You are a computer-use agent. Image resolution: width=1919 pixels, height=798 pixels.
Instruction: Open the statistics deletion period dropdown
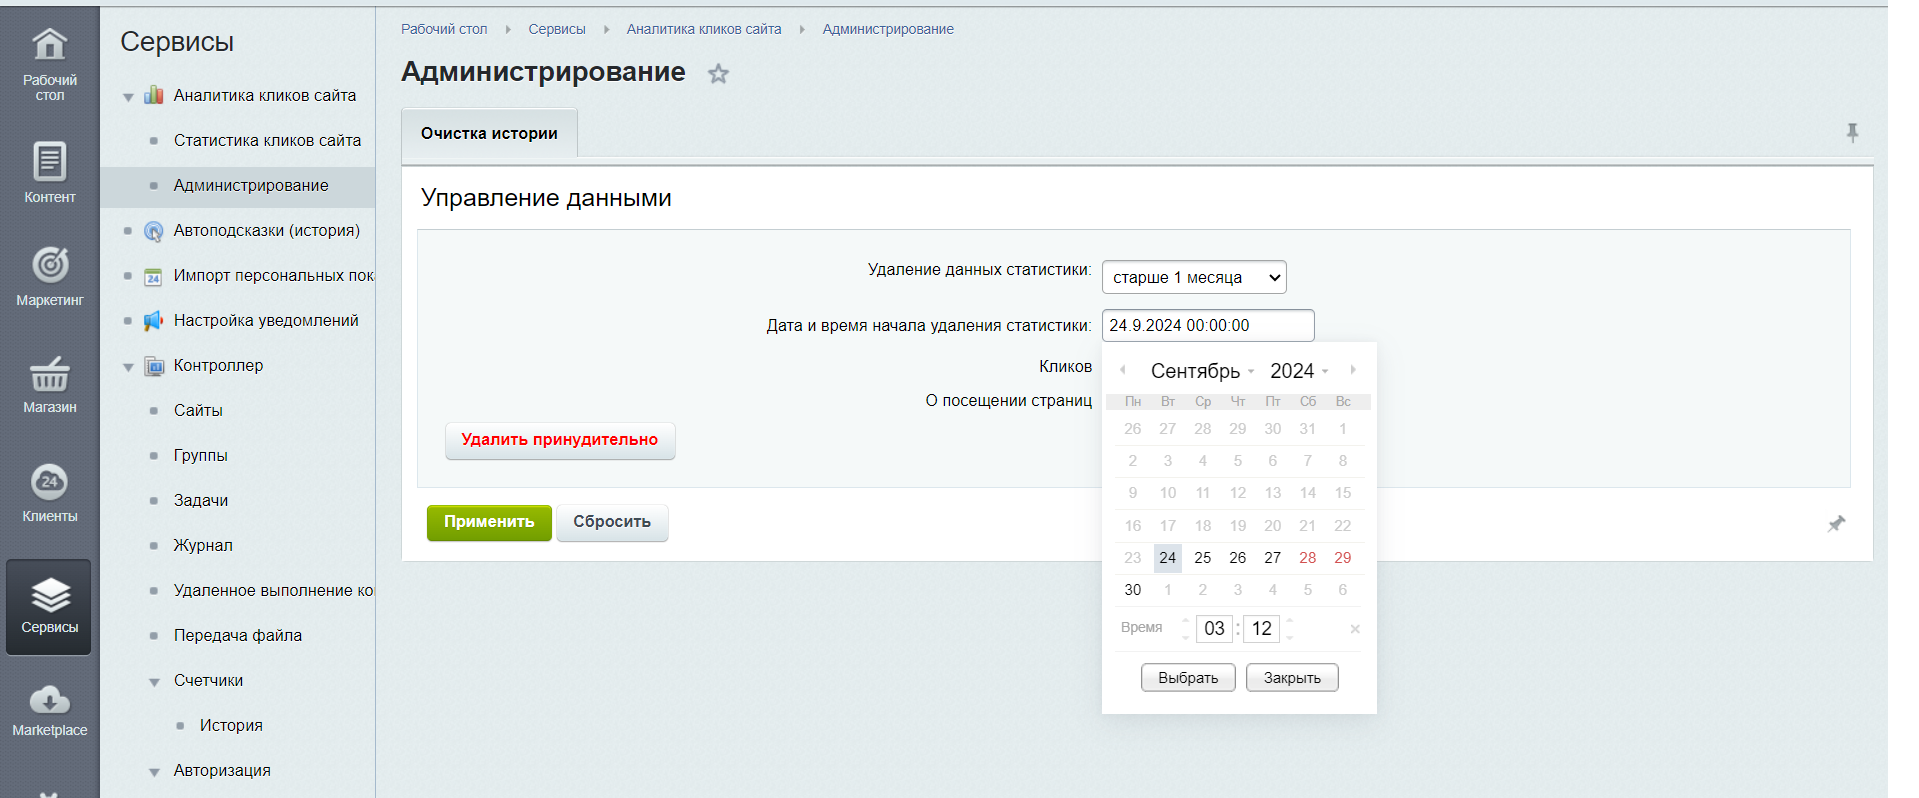[1193, 277]
